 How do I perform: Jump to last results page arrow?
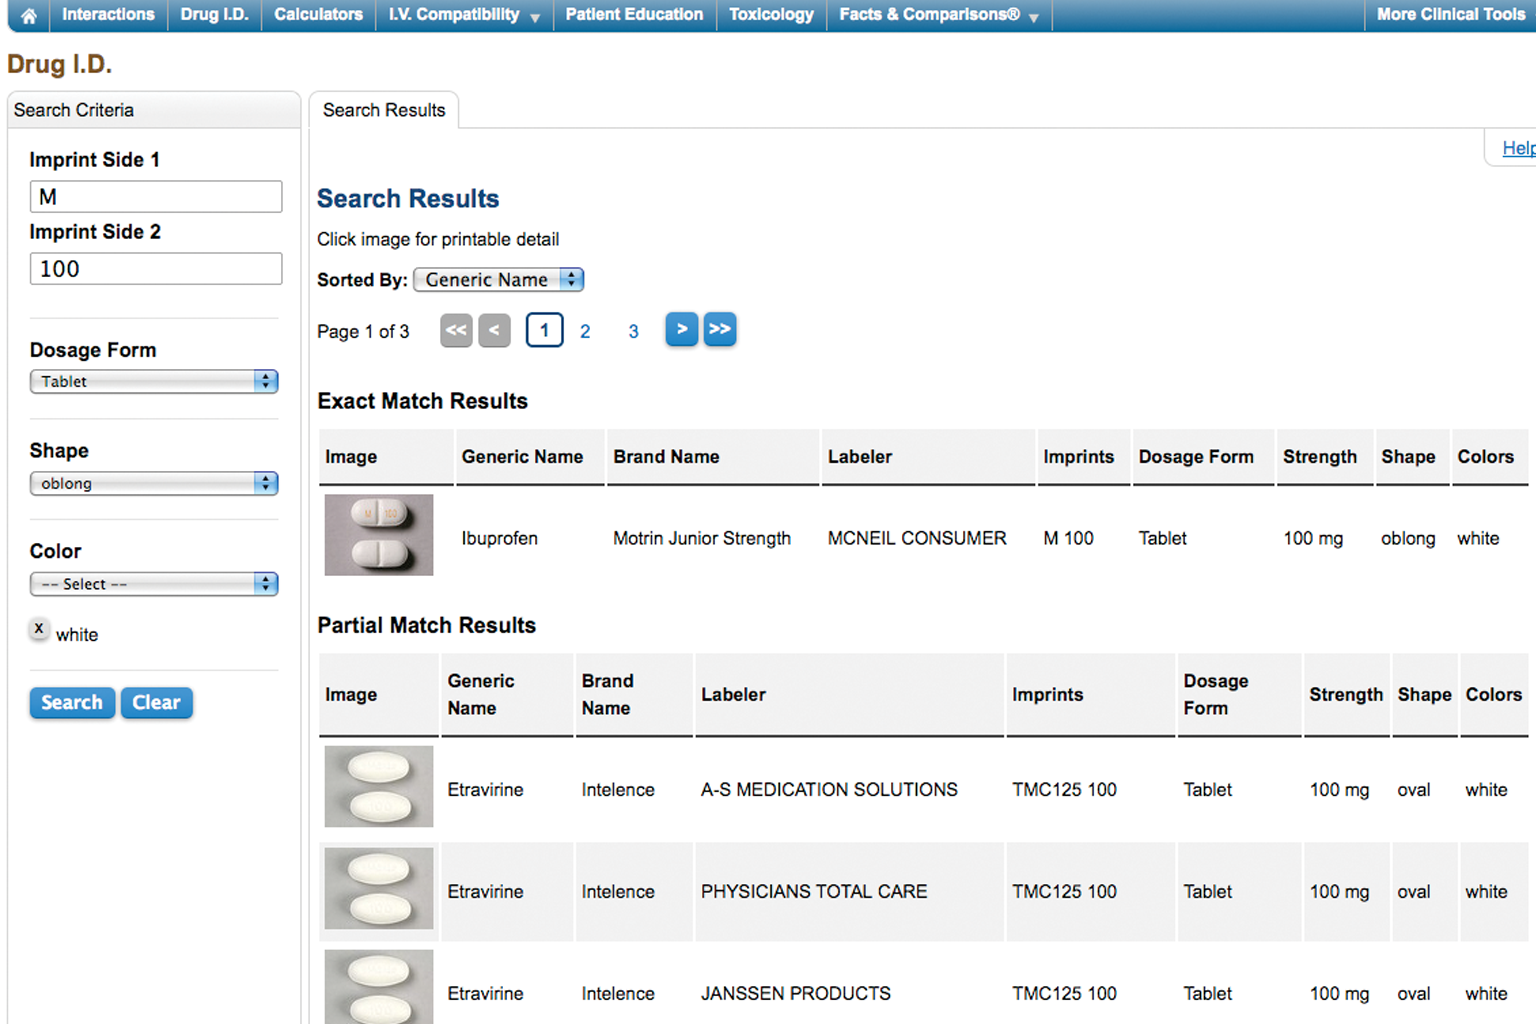[x=720, y=329]
